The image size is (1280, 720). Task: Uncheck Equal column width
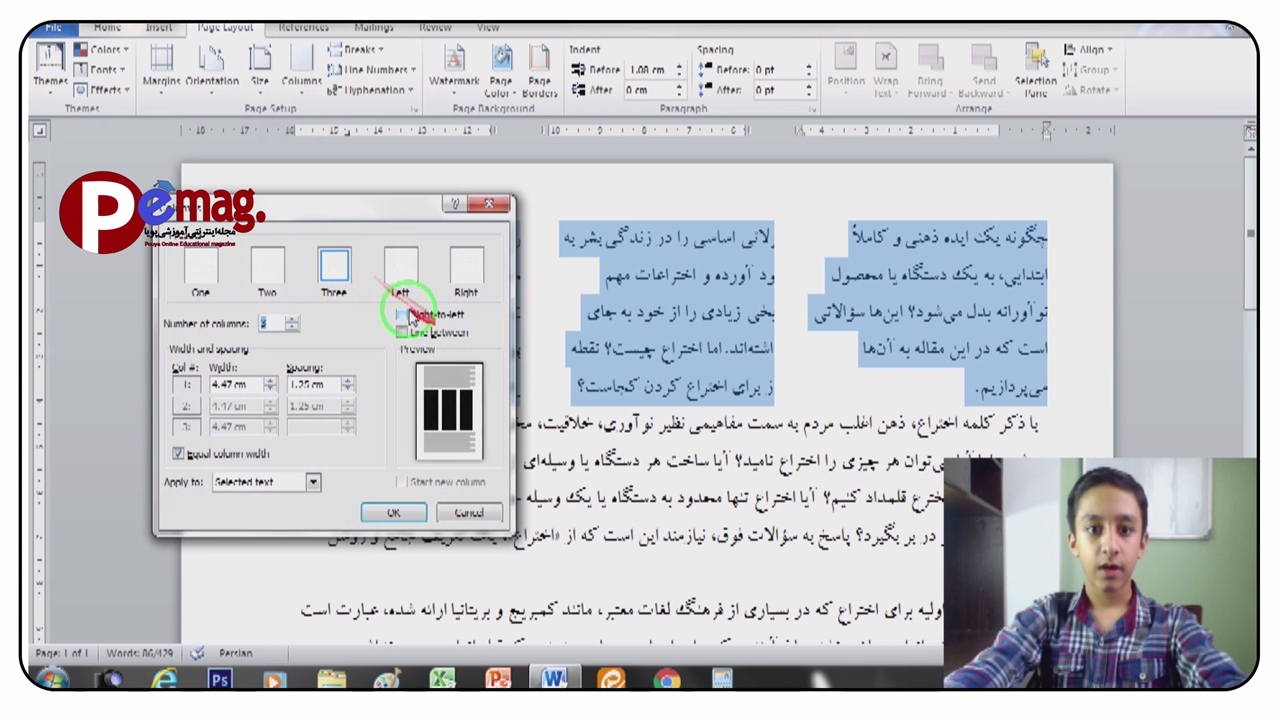pos(178,454)
